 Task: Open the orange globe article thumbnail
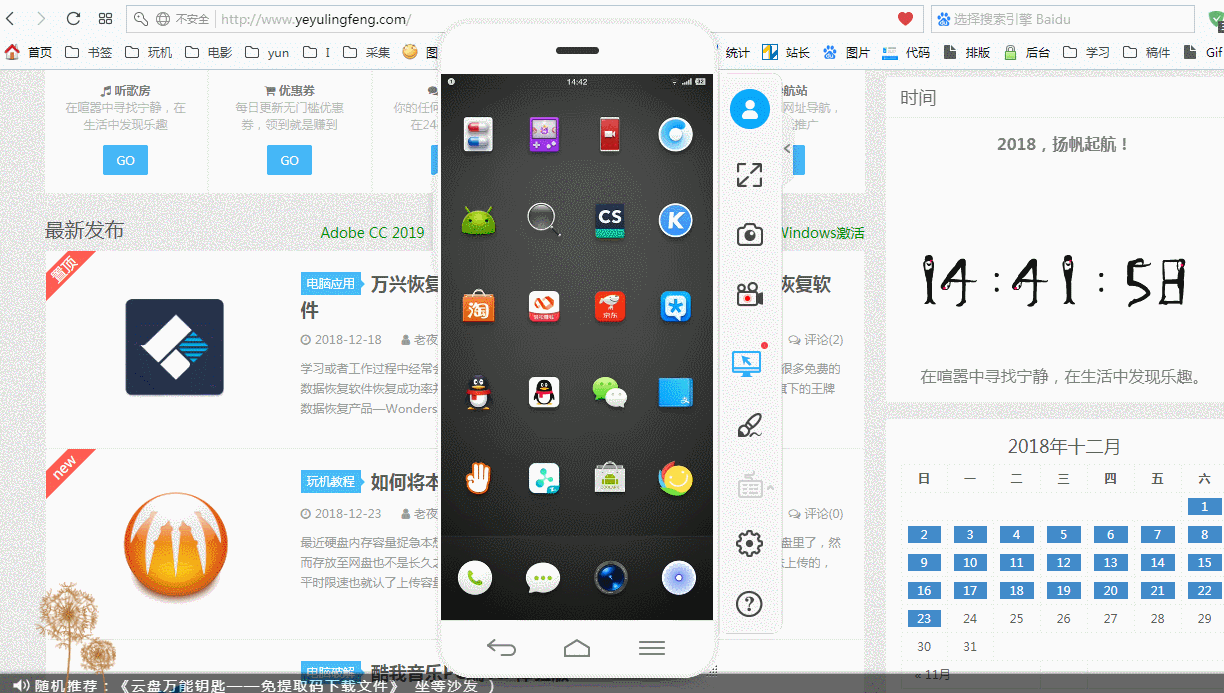pos(174,545)
